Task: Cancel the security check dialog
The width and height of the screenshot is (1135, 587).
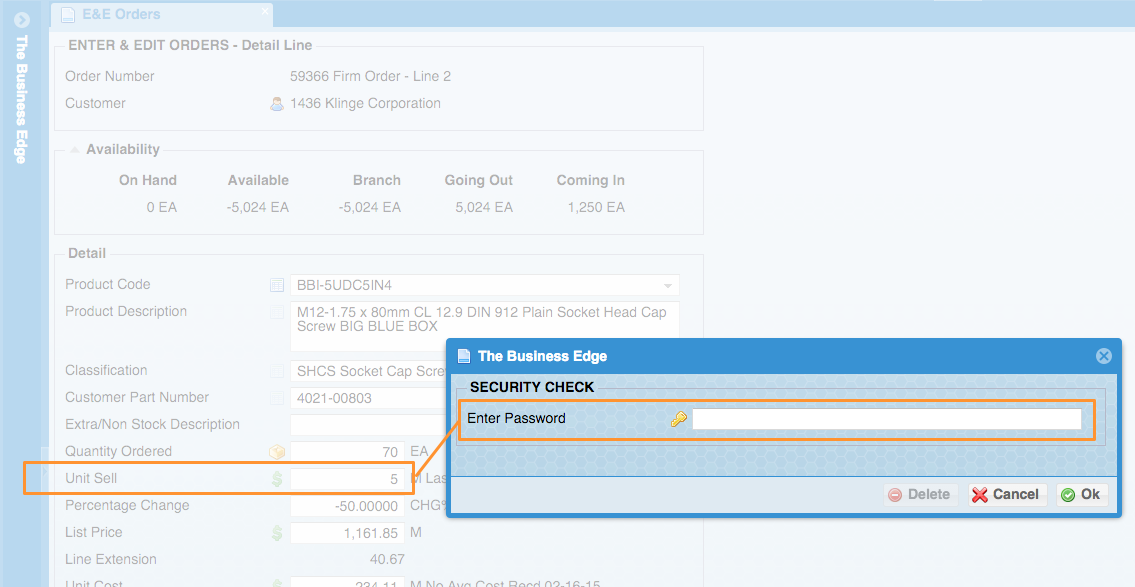Action: [x=1007, y=494]
